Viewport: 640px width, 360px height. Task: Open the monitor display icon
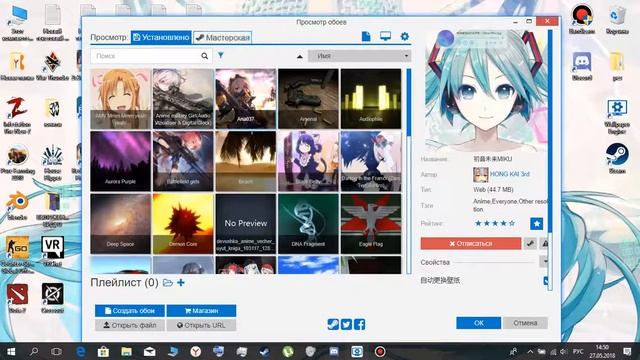pyautogui.click(x=385, y=36)
